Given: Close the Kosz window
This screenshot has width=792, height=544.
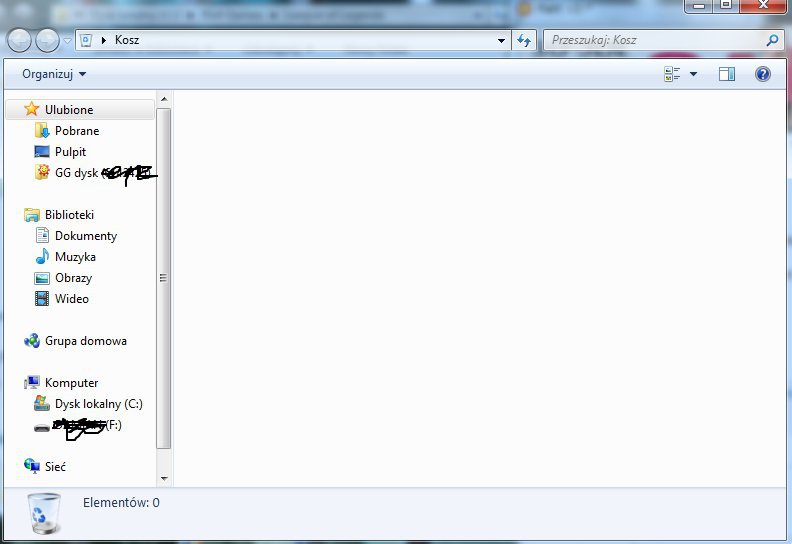Looking at the screenshot, I should pyautogui.click(x=763, y=6).
